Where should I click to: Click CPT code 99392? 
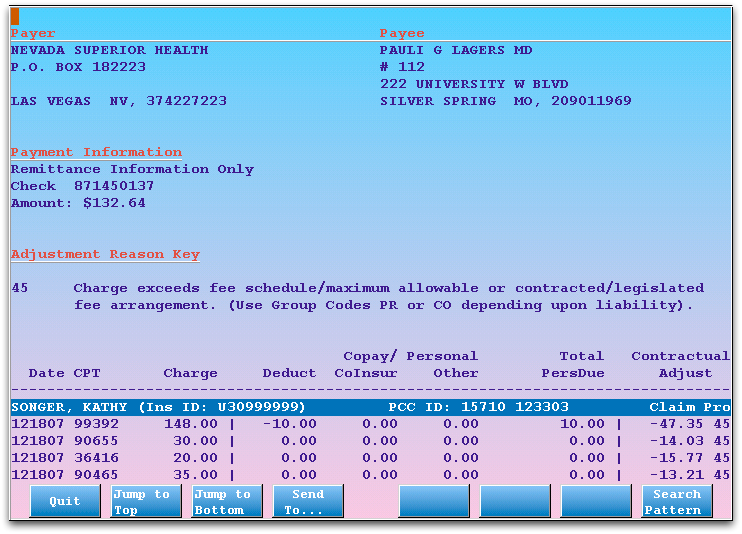[96, 424]
